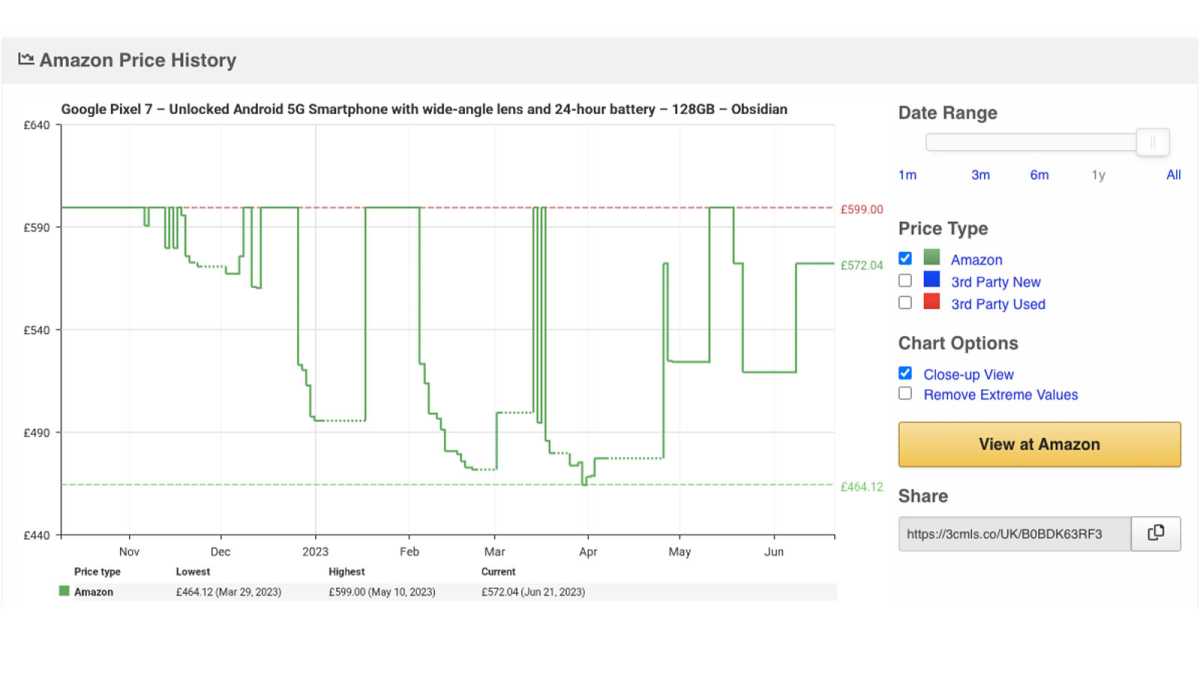Click the 3rd Party New link

click(996, 282)
